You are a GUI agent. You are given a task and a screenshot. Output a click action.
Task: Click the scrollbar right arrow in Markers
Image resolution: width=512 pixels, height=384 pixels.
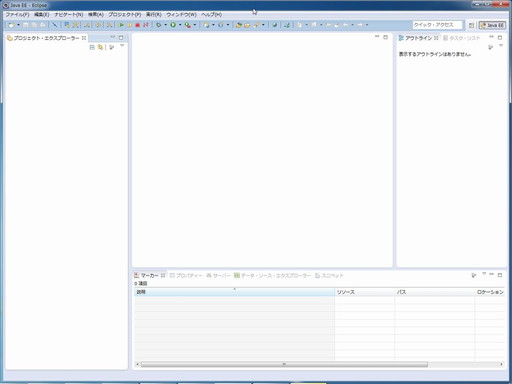click(501, 364)
